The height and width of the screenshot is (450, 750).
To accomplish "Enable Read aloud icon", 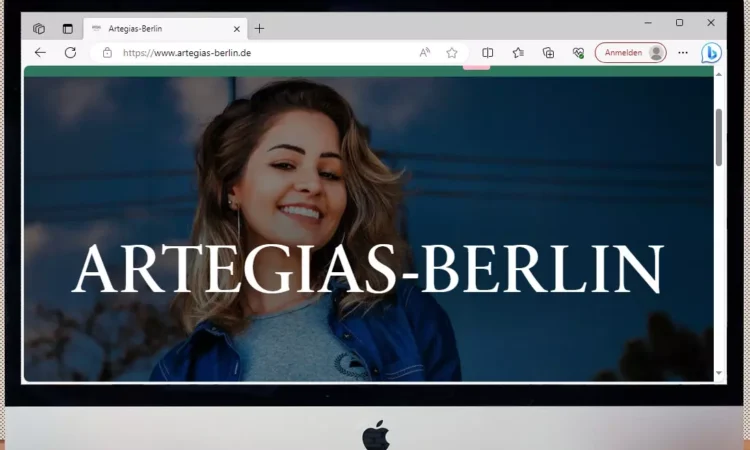I will (424, 53).
